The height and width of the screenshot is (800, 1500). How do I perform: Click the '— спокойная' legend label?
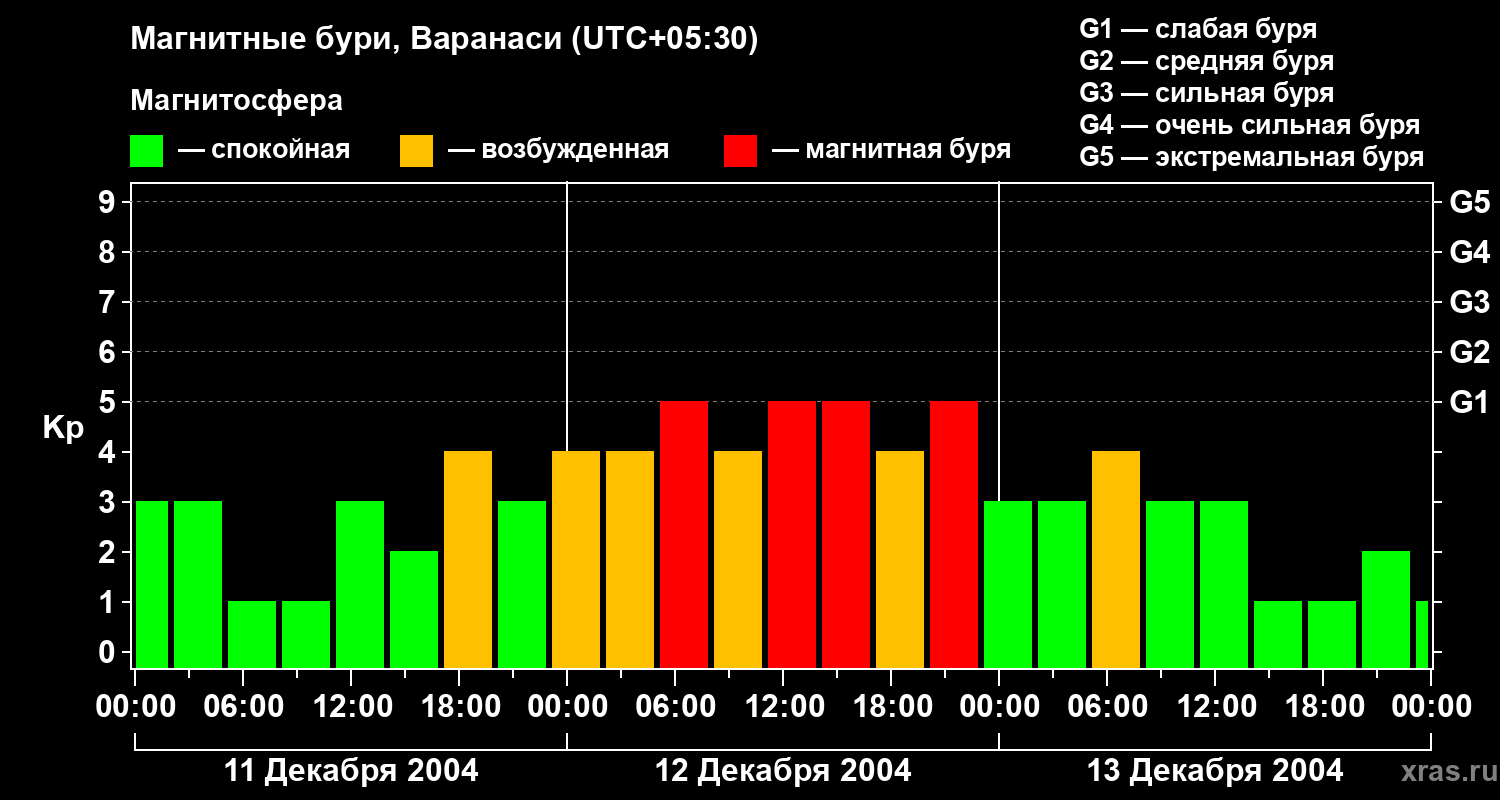[x=264, y=151]
